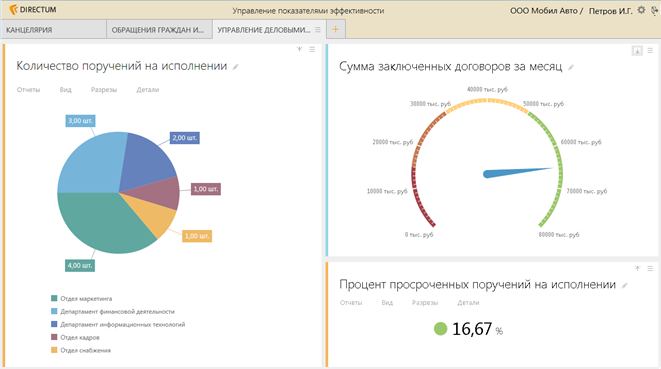
Task: Open menu of Процент просроченных поручений widget
Action: [650, 268]
